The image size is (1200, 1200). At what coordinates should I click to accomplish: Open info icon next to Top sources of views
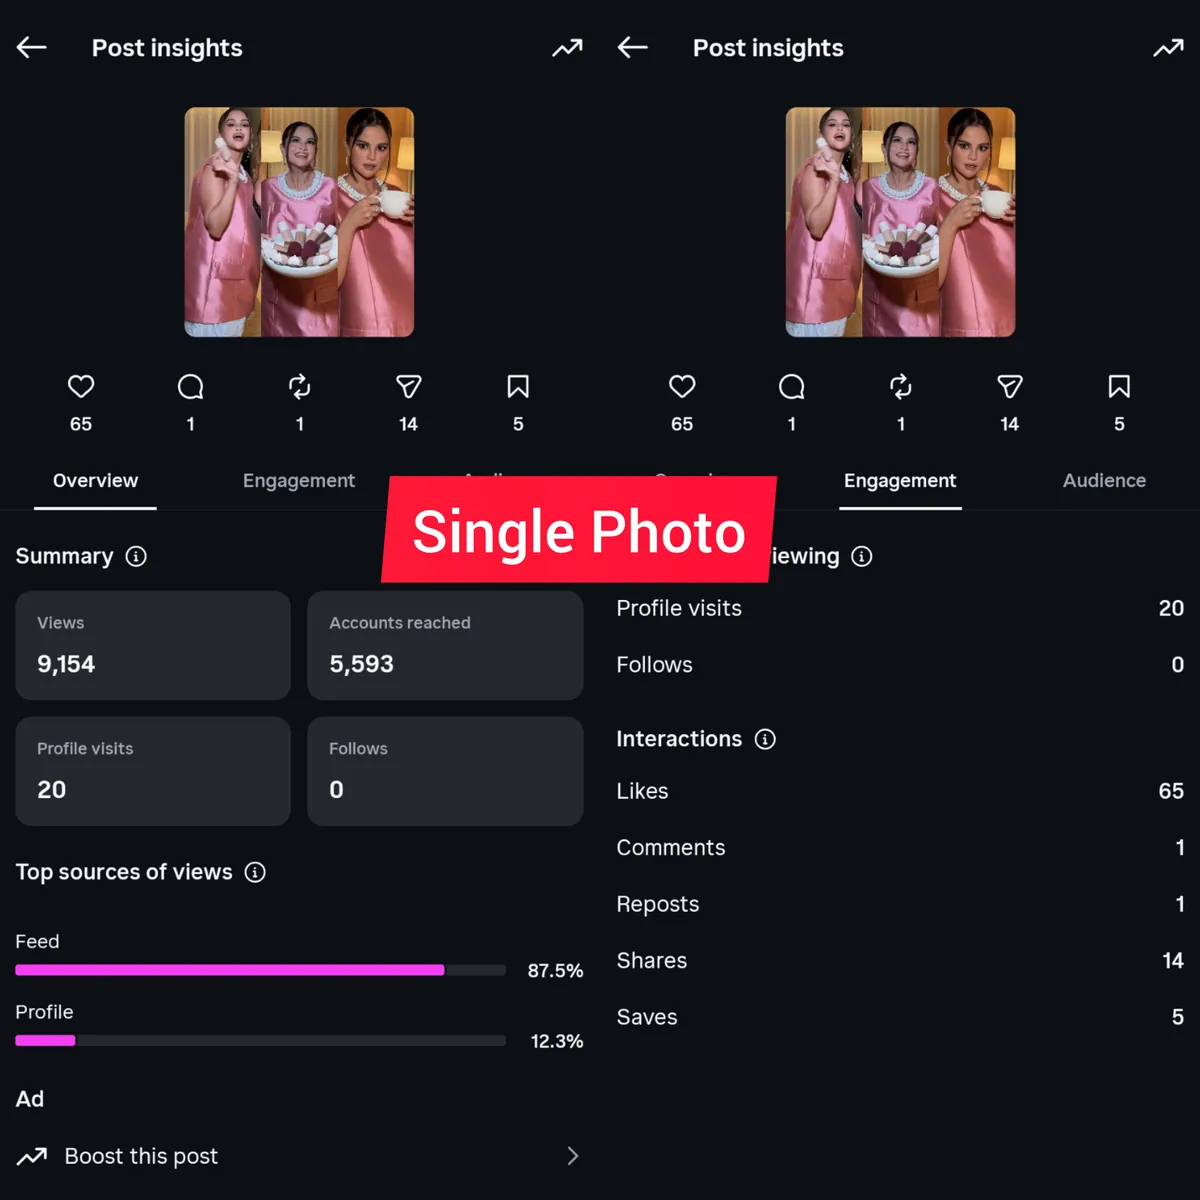point(255,872)
